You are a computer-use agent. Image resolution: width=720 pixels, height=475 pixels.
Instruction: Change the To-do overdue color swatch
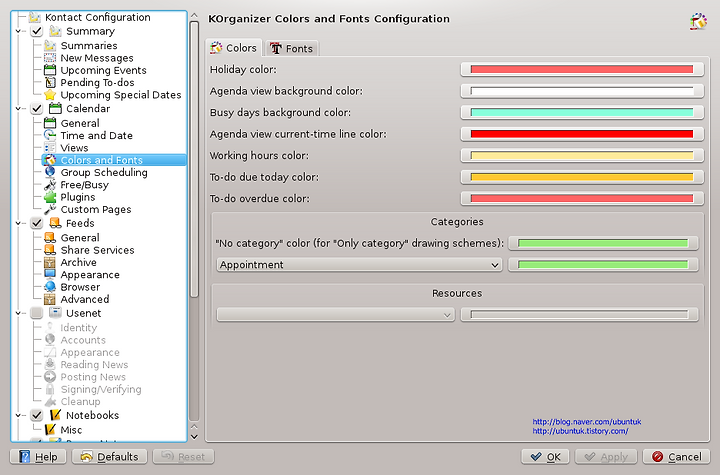pos(582,198)
